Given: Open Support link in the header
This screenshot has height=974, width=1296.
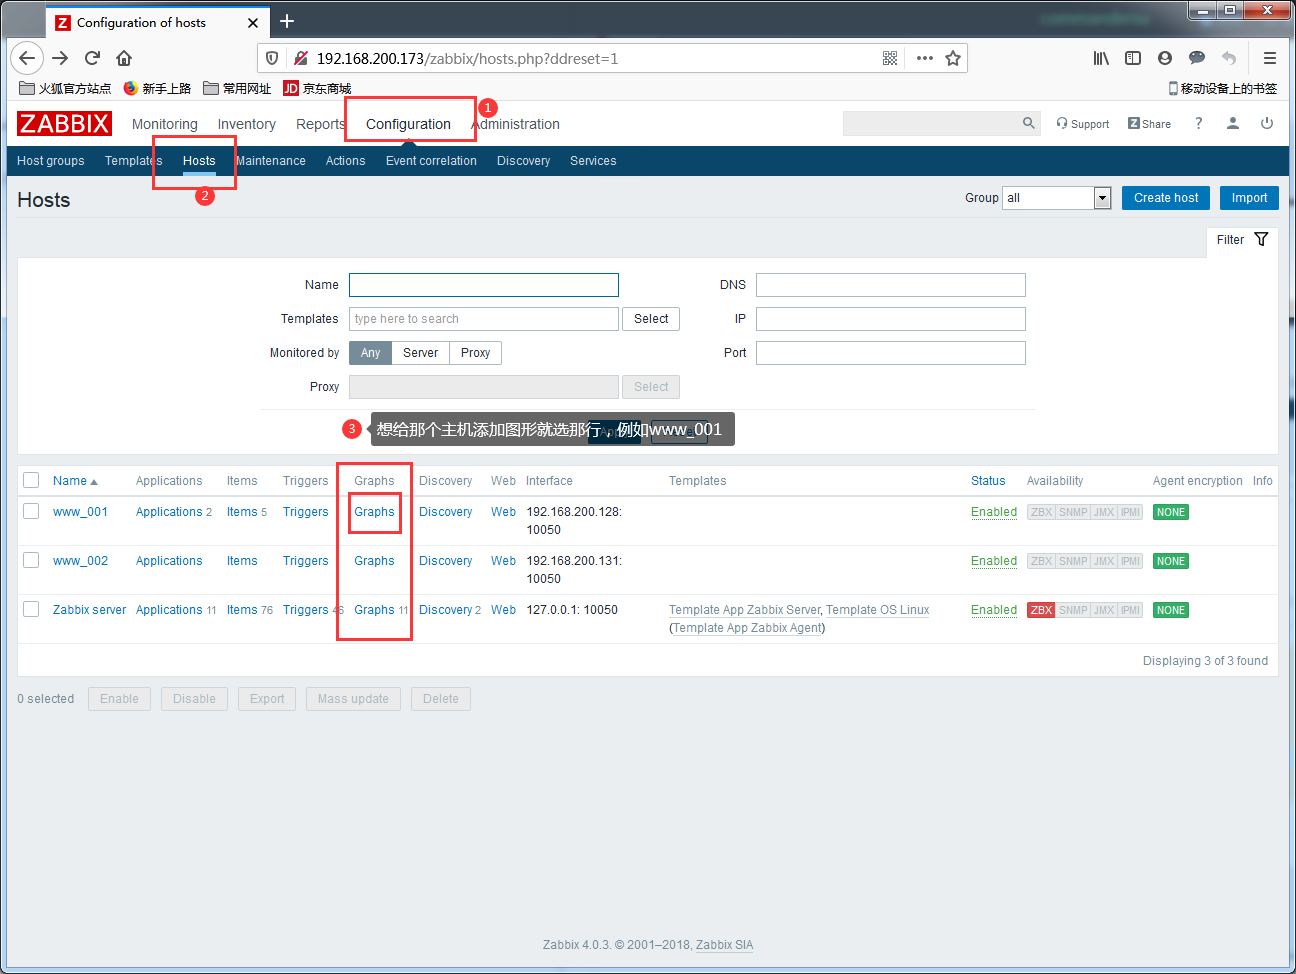Looking at the screenshot, I should [1083, 124].
